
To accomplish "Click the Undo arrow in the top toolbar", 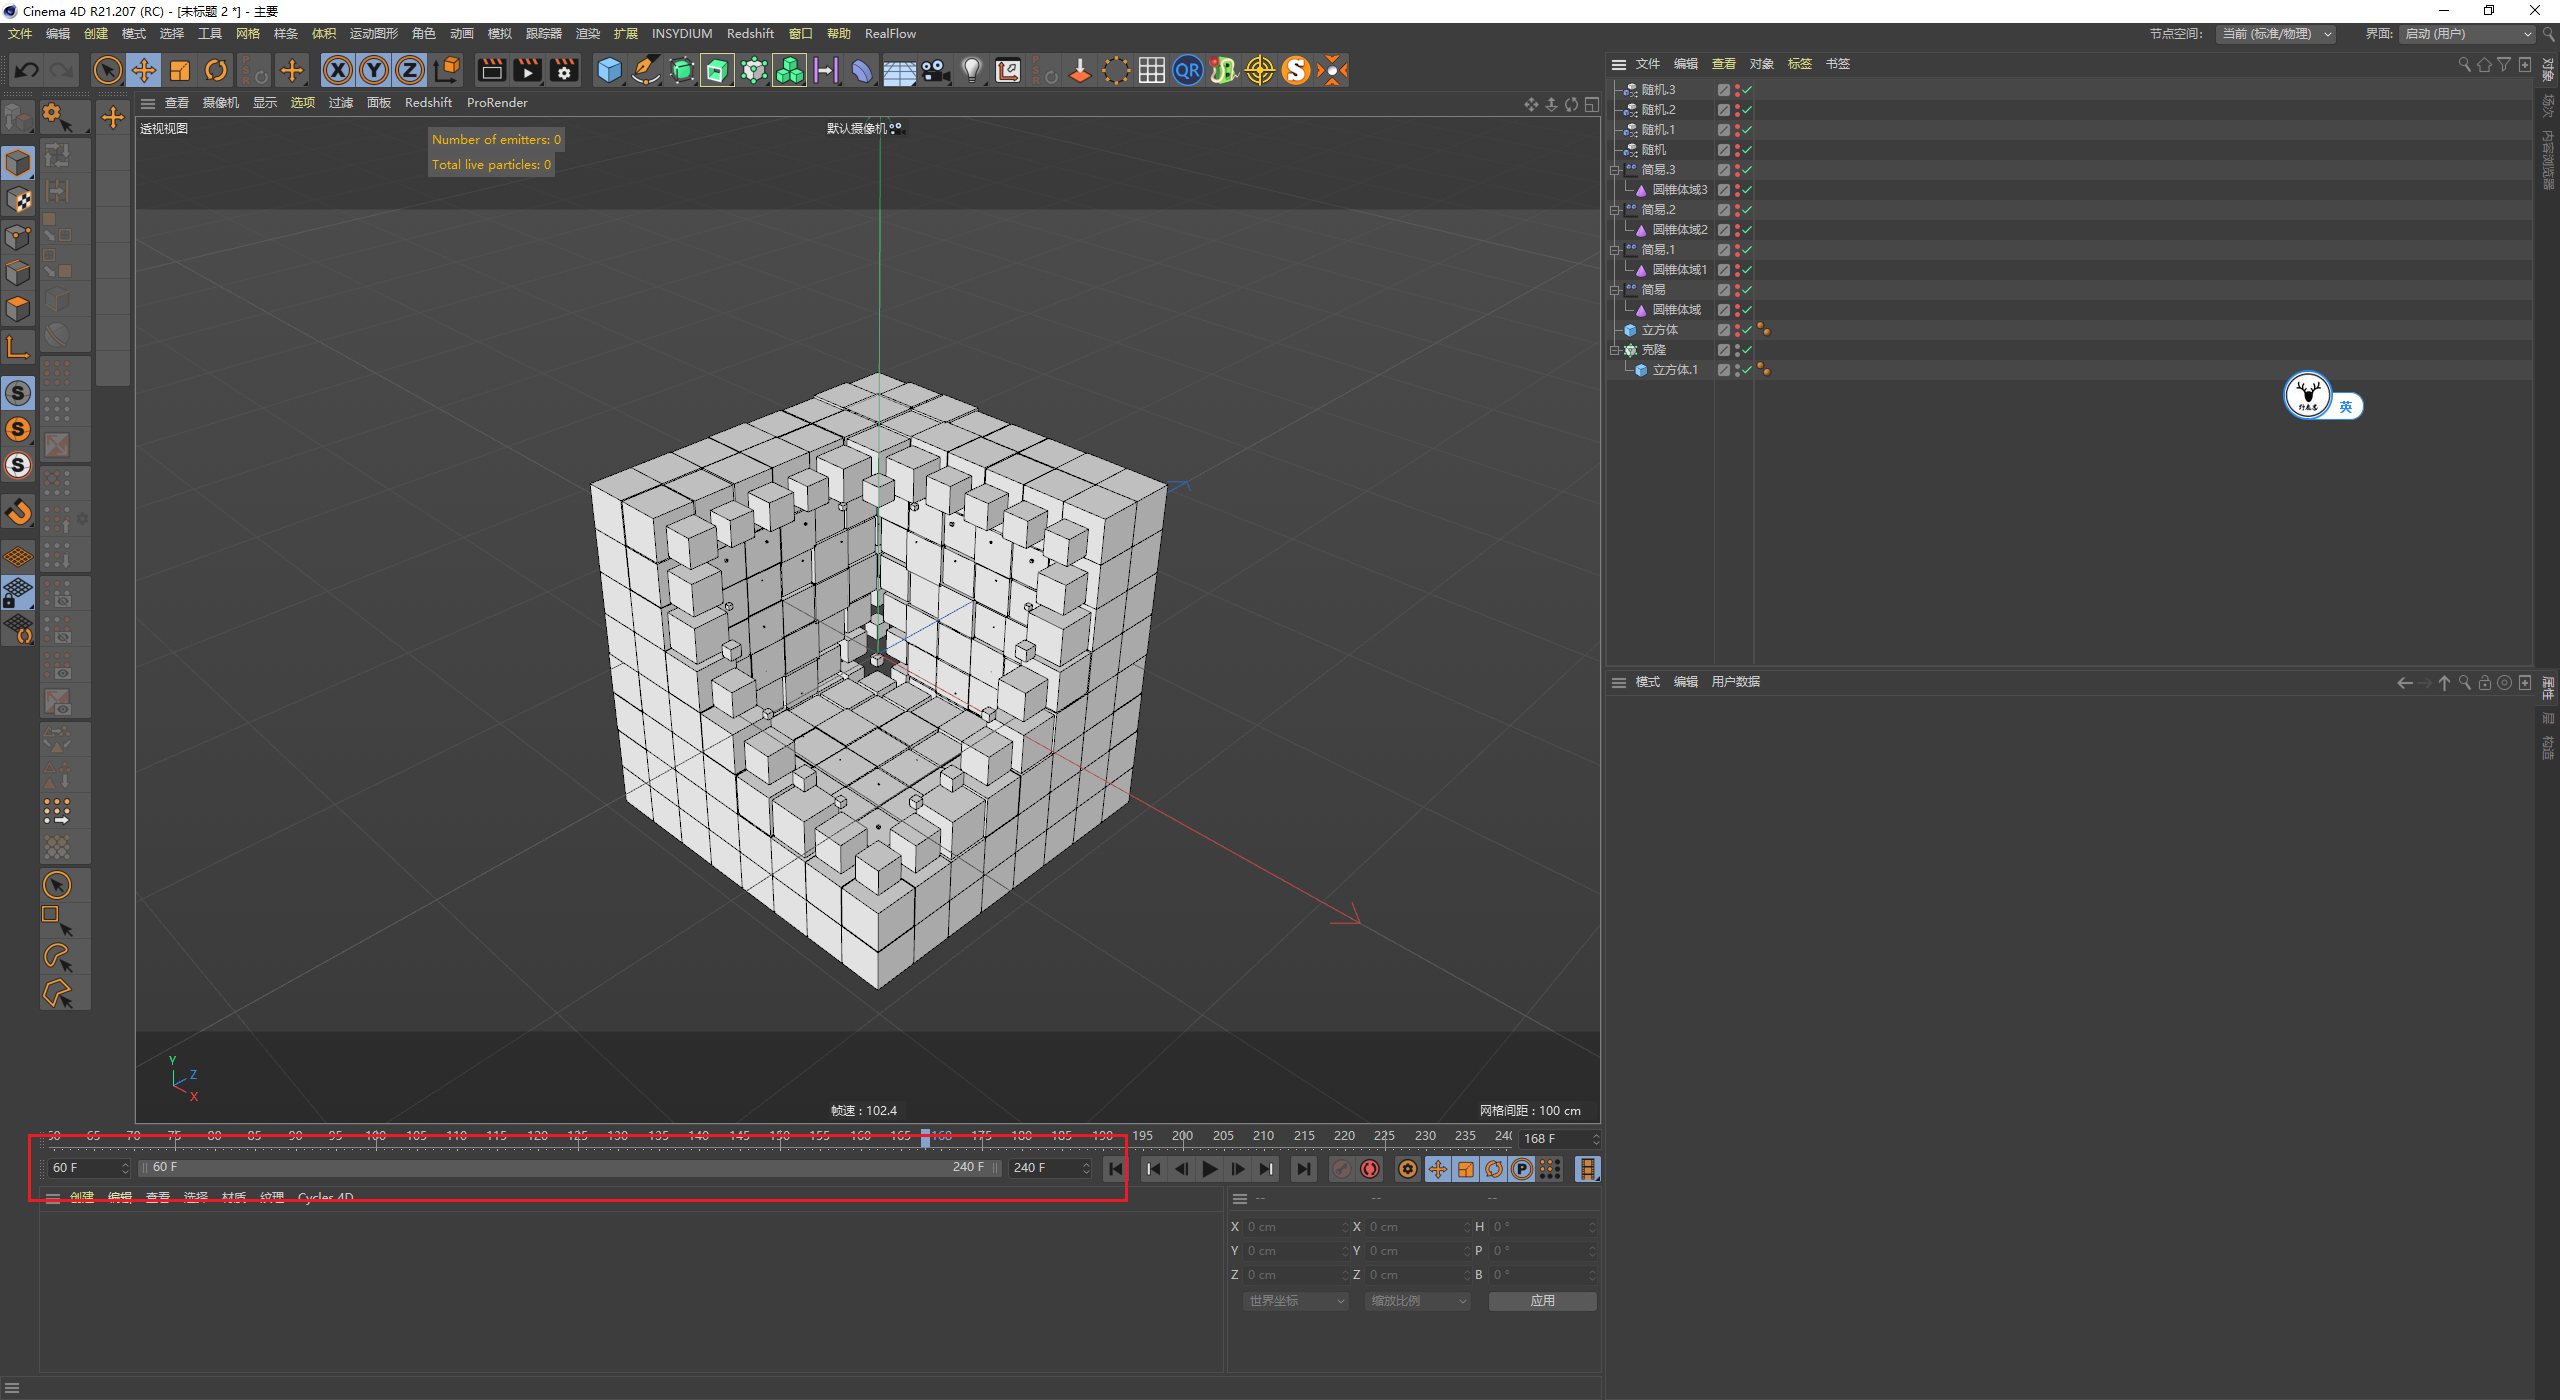I will coord(27,70).
